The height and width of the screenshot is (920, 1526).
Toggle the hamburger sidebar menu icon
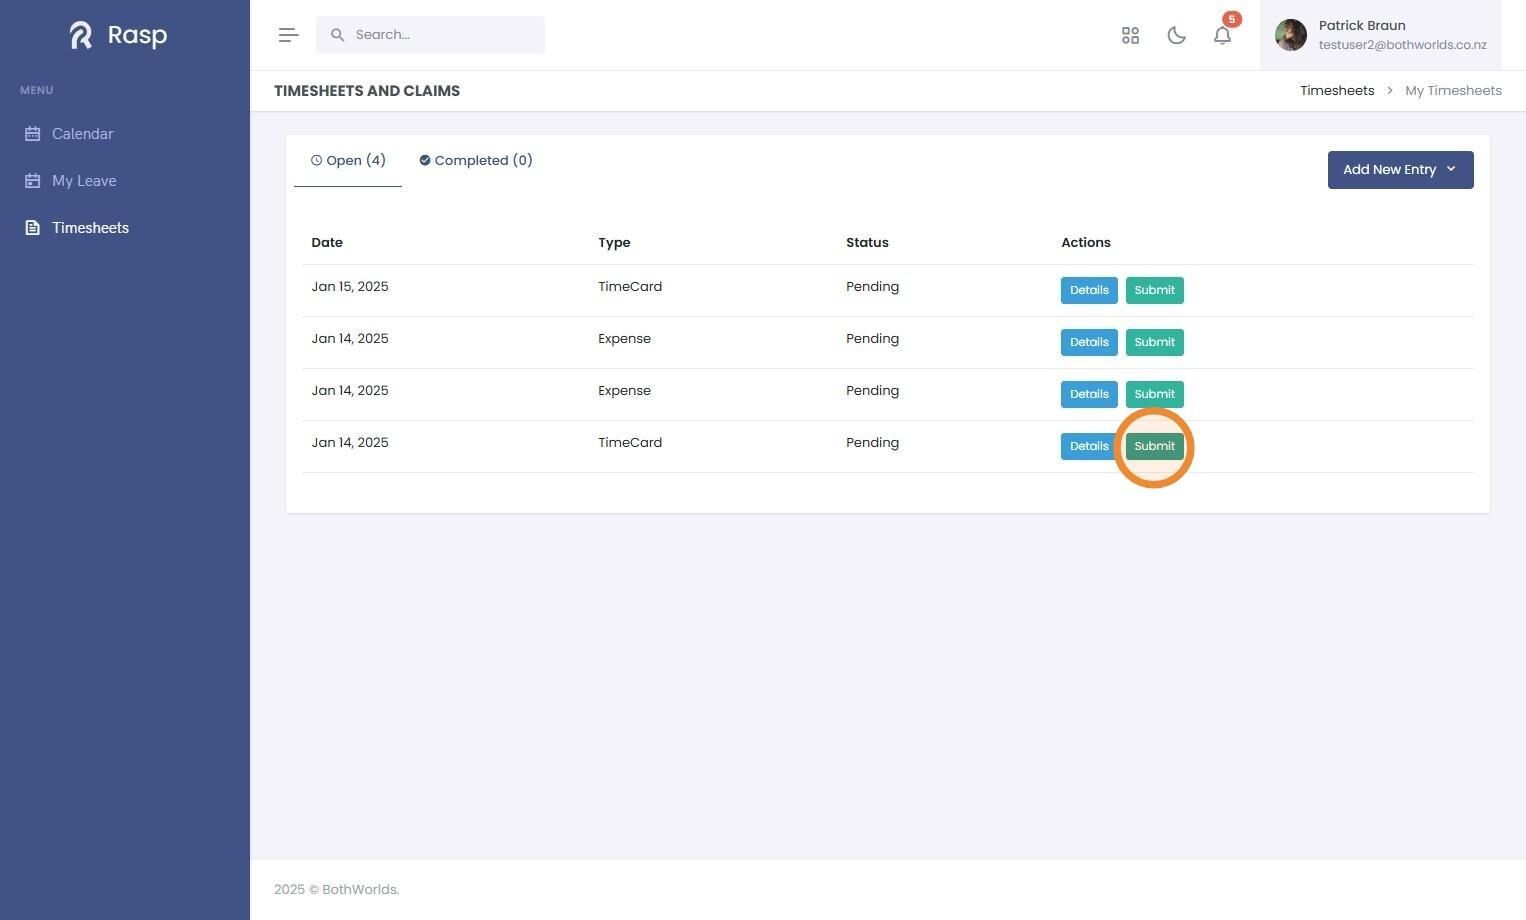coord(289,35)
